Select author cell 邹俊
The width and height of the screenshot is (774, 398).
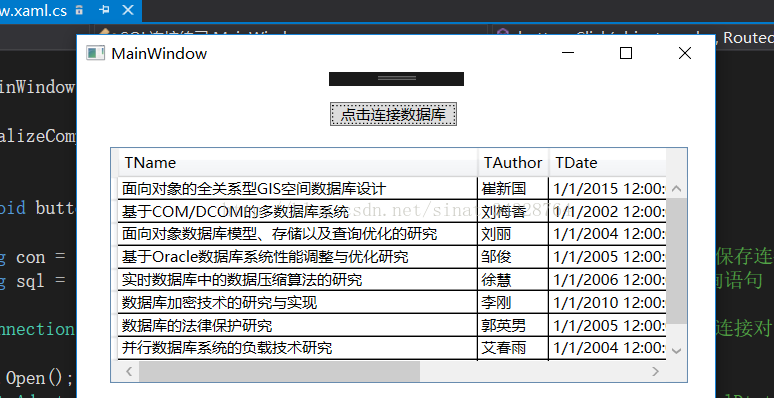pos(513,257)
